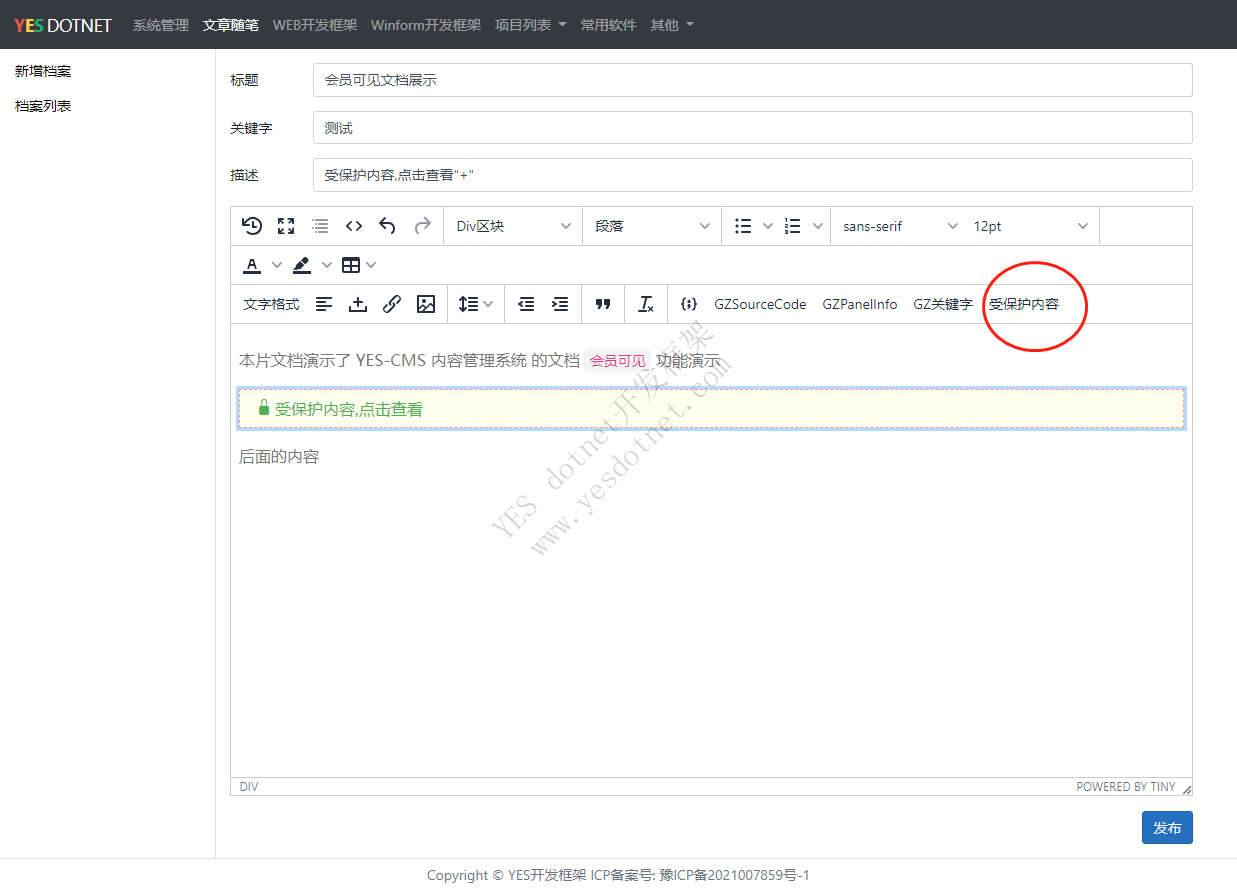This screenshot has width=1237, height=891.
Task: Click the upload file icon
Action: pyautogui.click(x=358, y=304)
